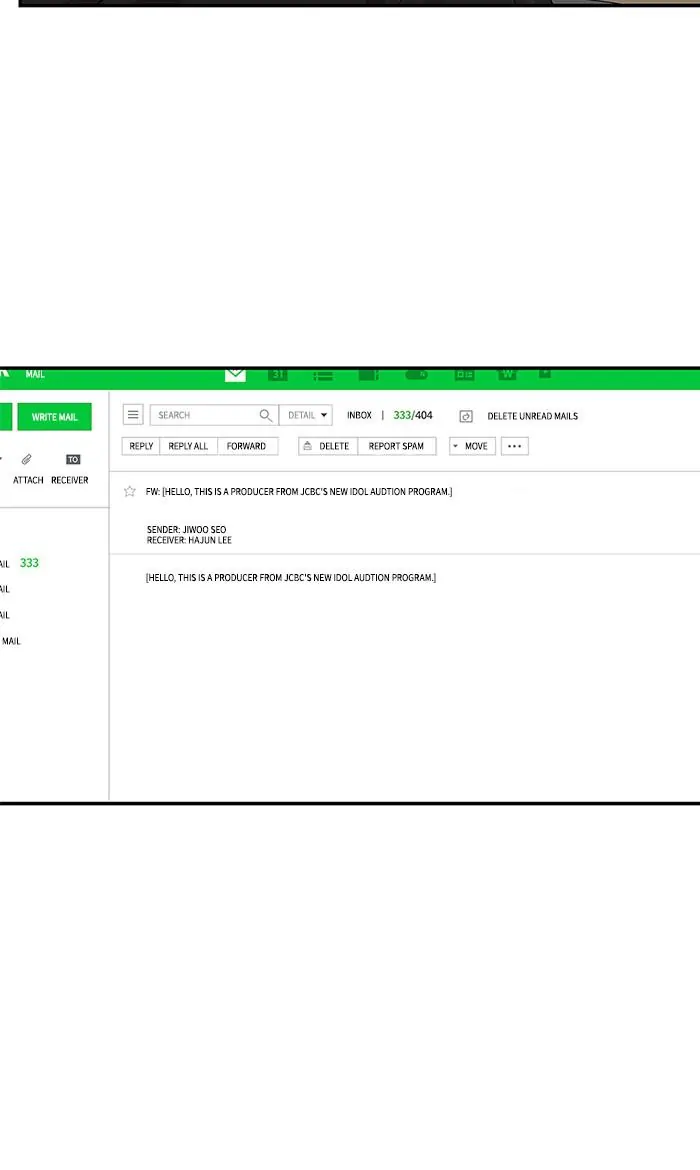
Task: Click inside the Search input field
Action: point(205,415)
